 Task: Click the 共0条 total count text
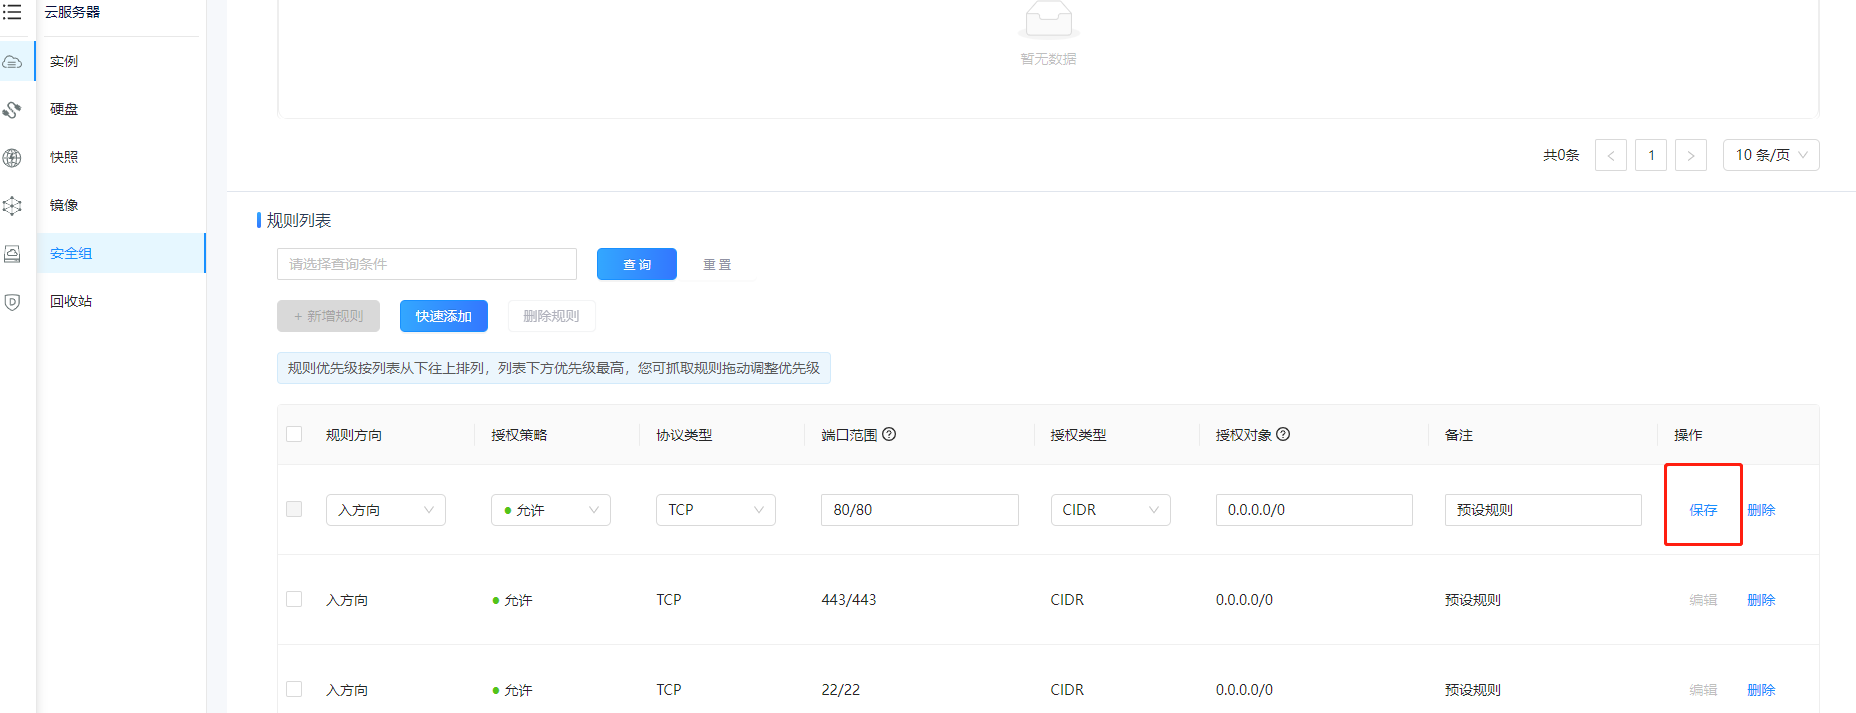click(x=1561, y=155)
